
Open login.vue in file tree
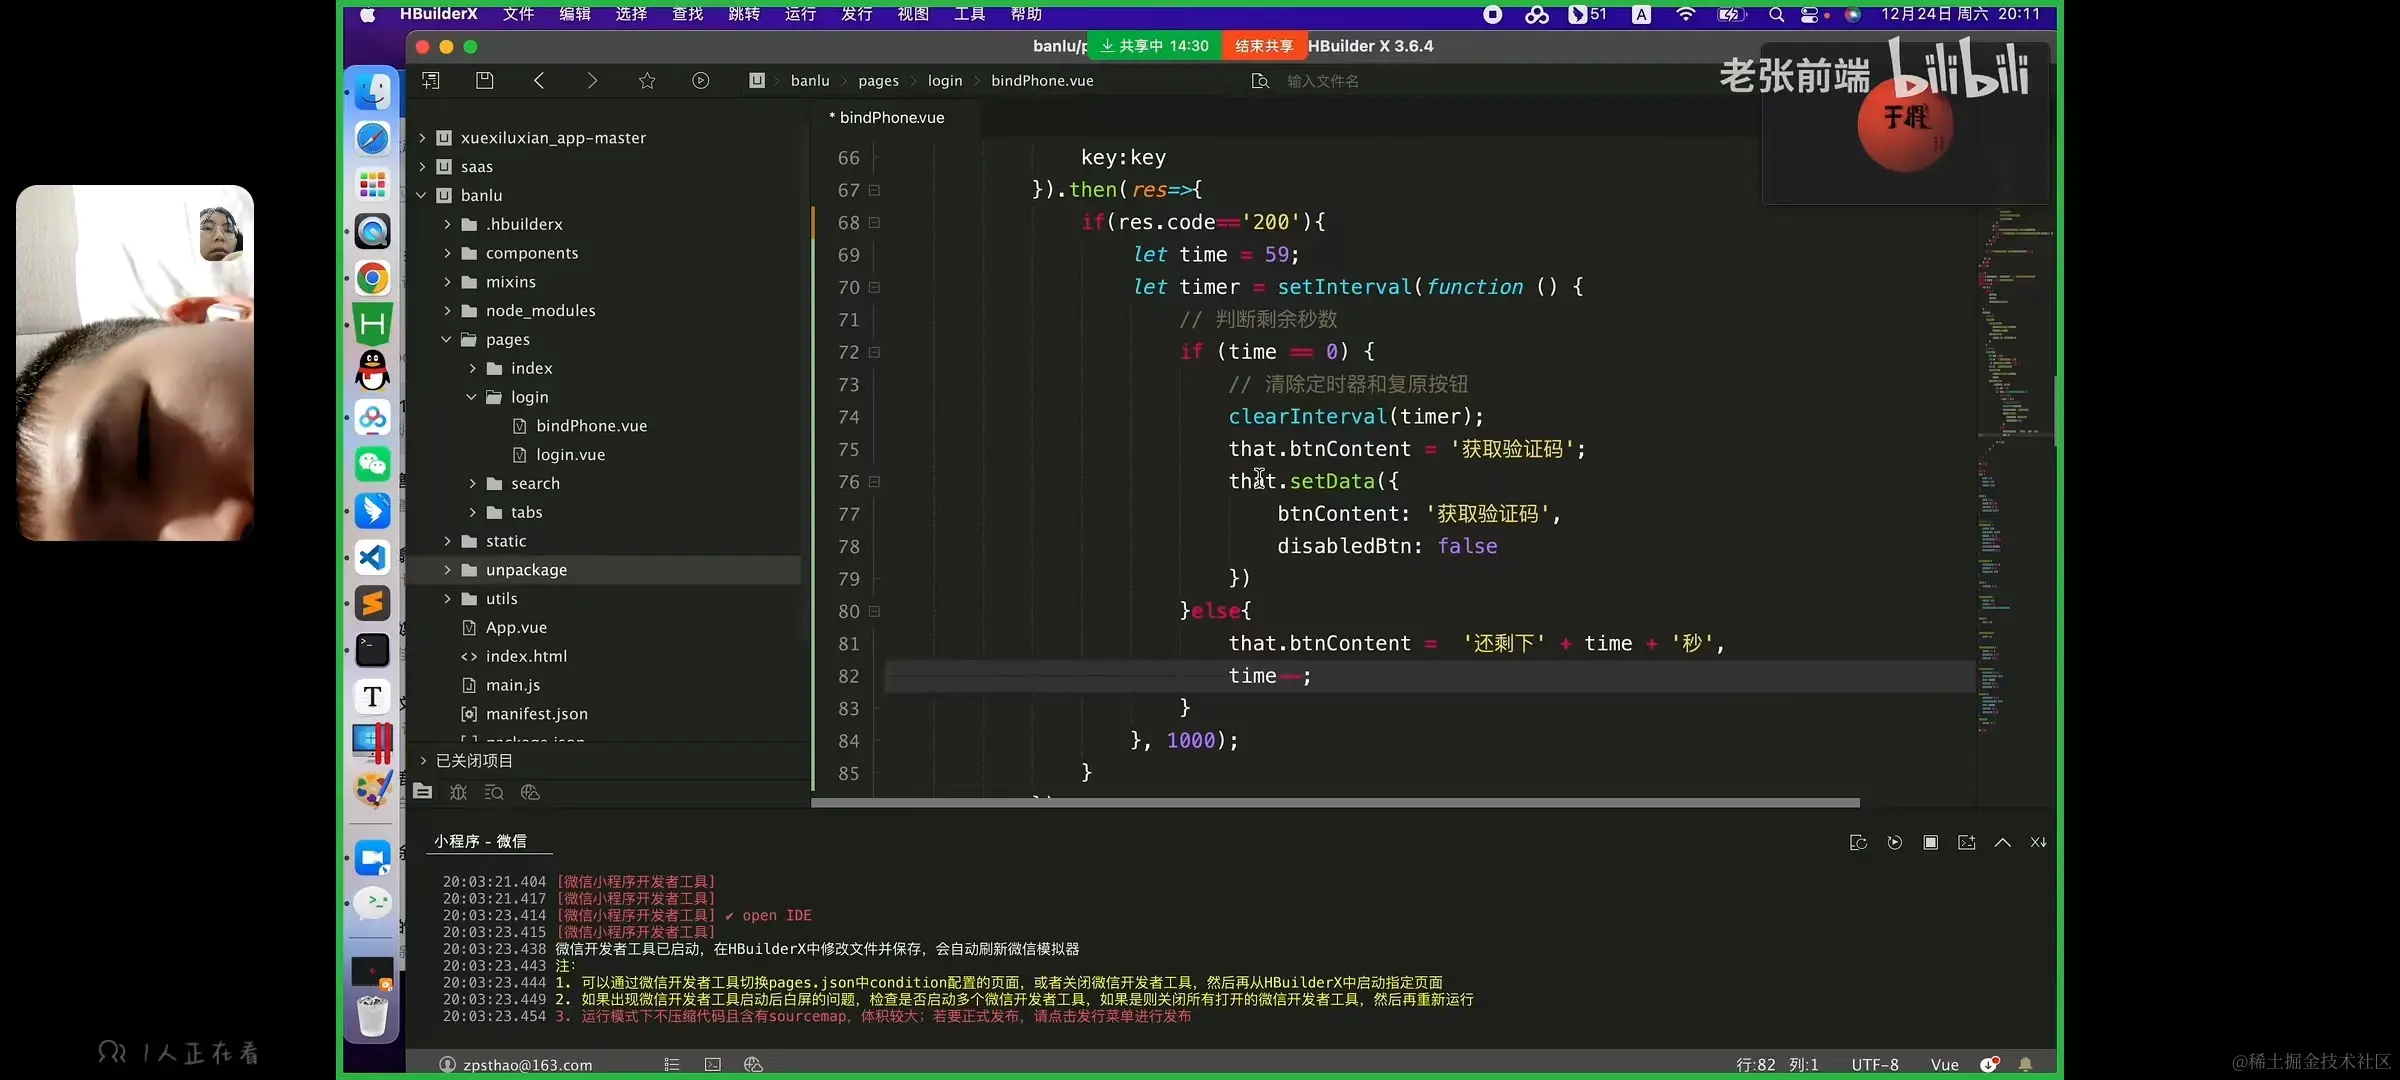click(x=570, y=455)
